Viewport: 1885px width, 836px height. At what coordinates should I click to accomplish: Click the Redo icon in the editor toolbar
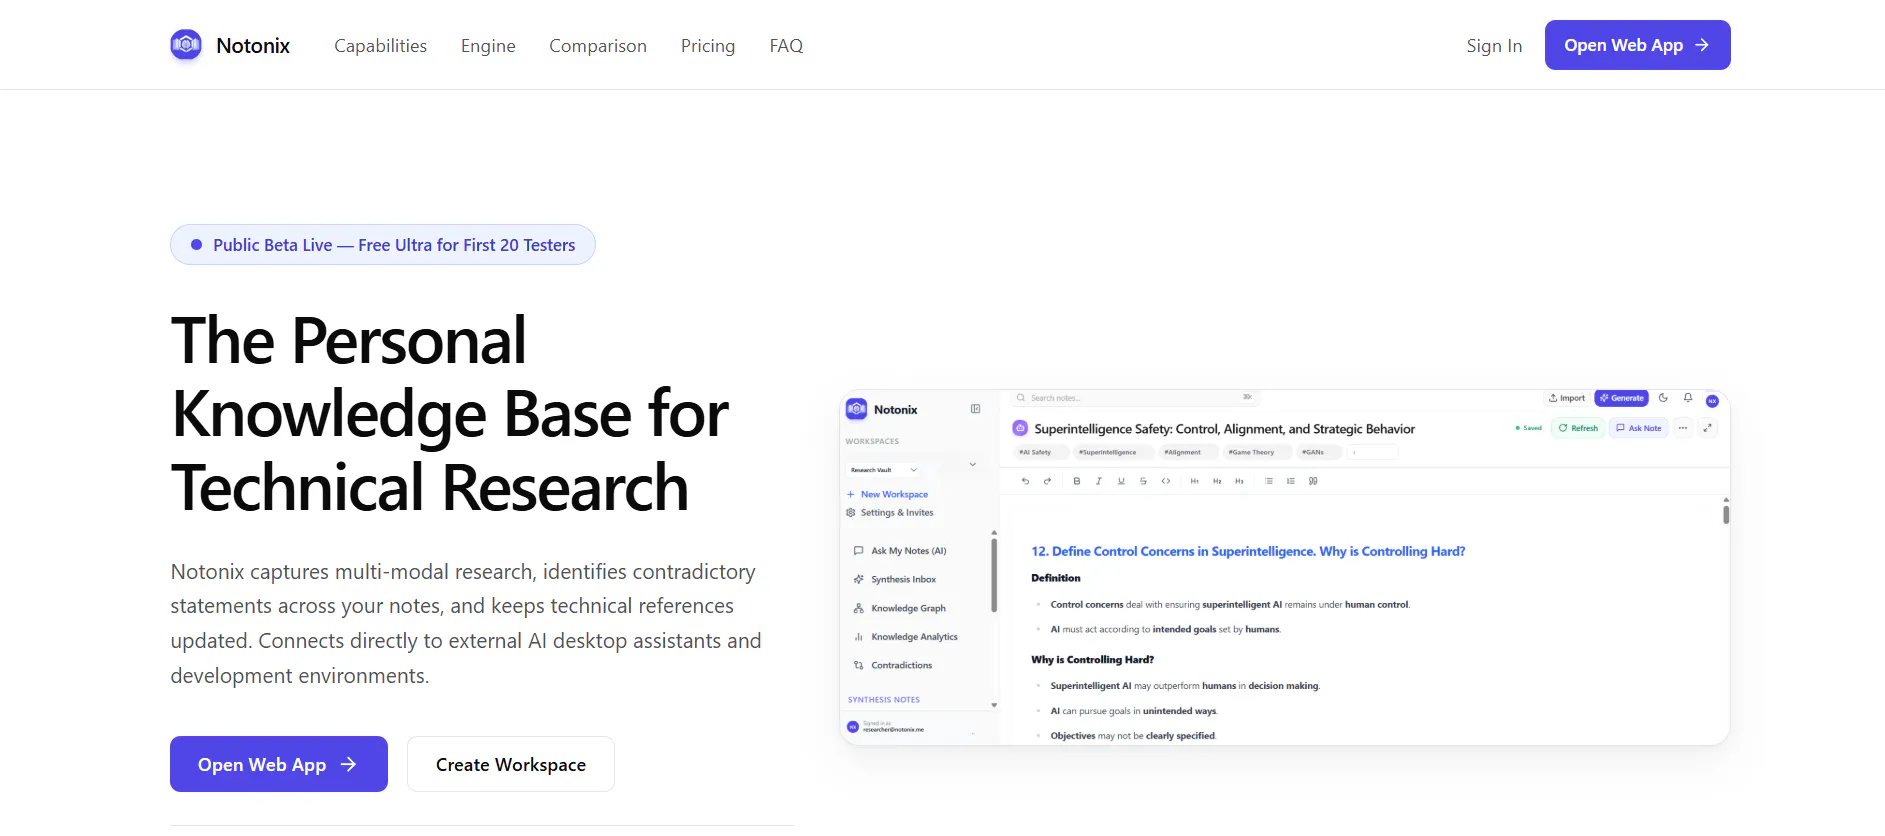[x=1047, y=481]
